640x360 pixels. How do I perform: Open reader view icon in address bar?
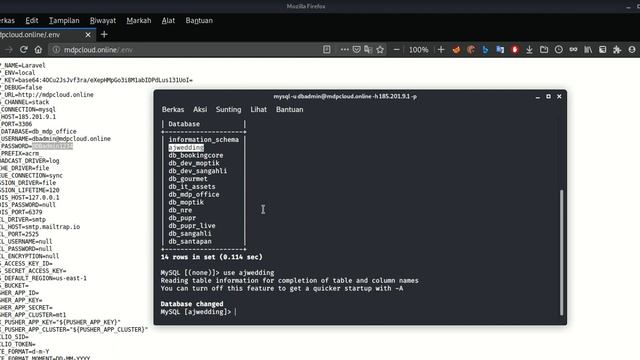327,49
